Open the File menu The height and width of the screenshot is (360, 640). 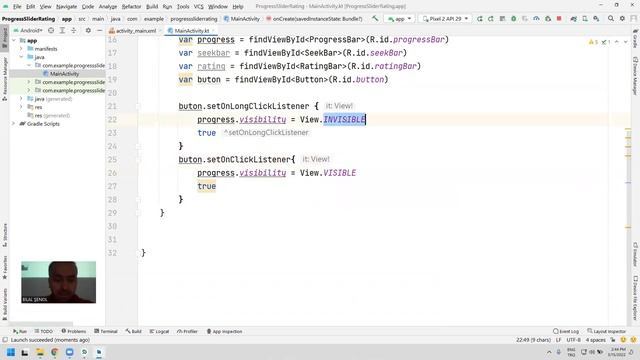pyautogui.click(x=17, y=7)
